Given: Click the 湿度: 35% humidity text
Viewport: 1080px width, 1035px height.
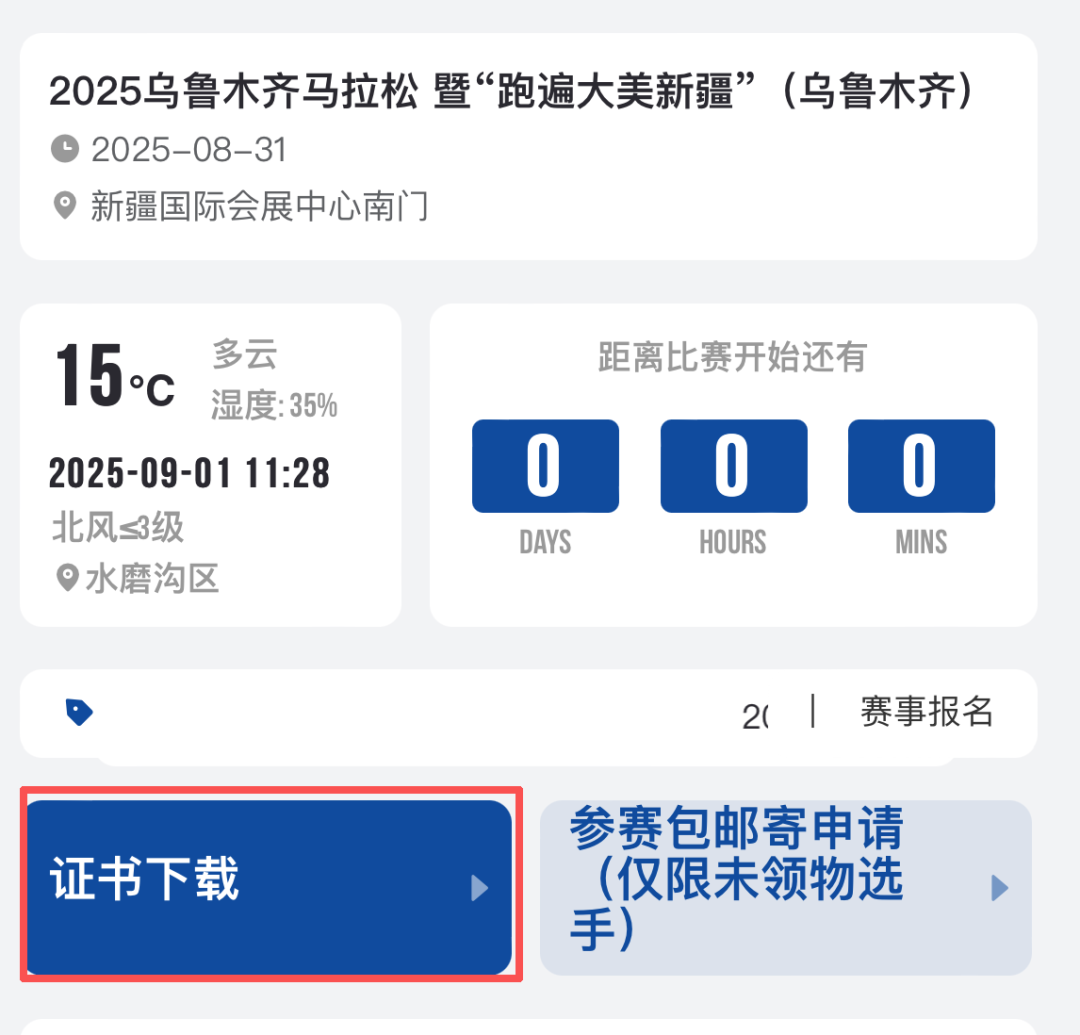Looking at the screenshot, I should [274, 405].
